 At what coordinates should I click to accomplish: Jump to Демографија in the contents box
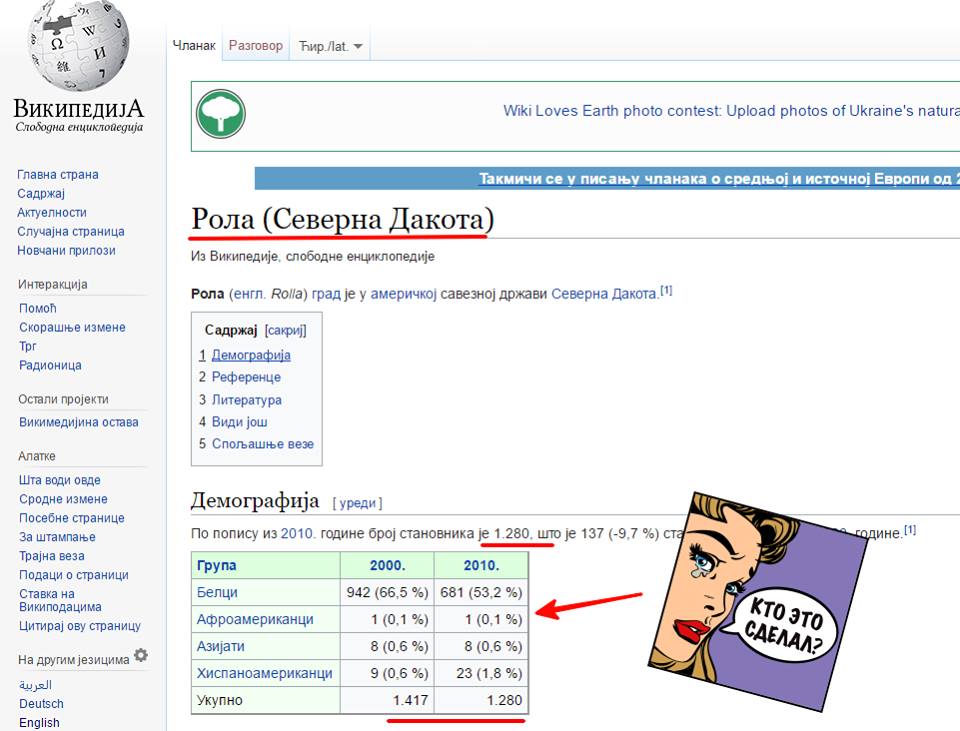[251, 355]
